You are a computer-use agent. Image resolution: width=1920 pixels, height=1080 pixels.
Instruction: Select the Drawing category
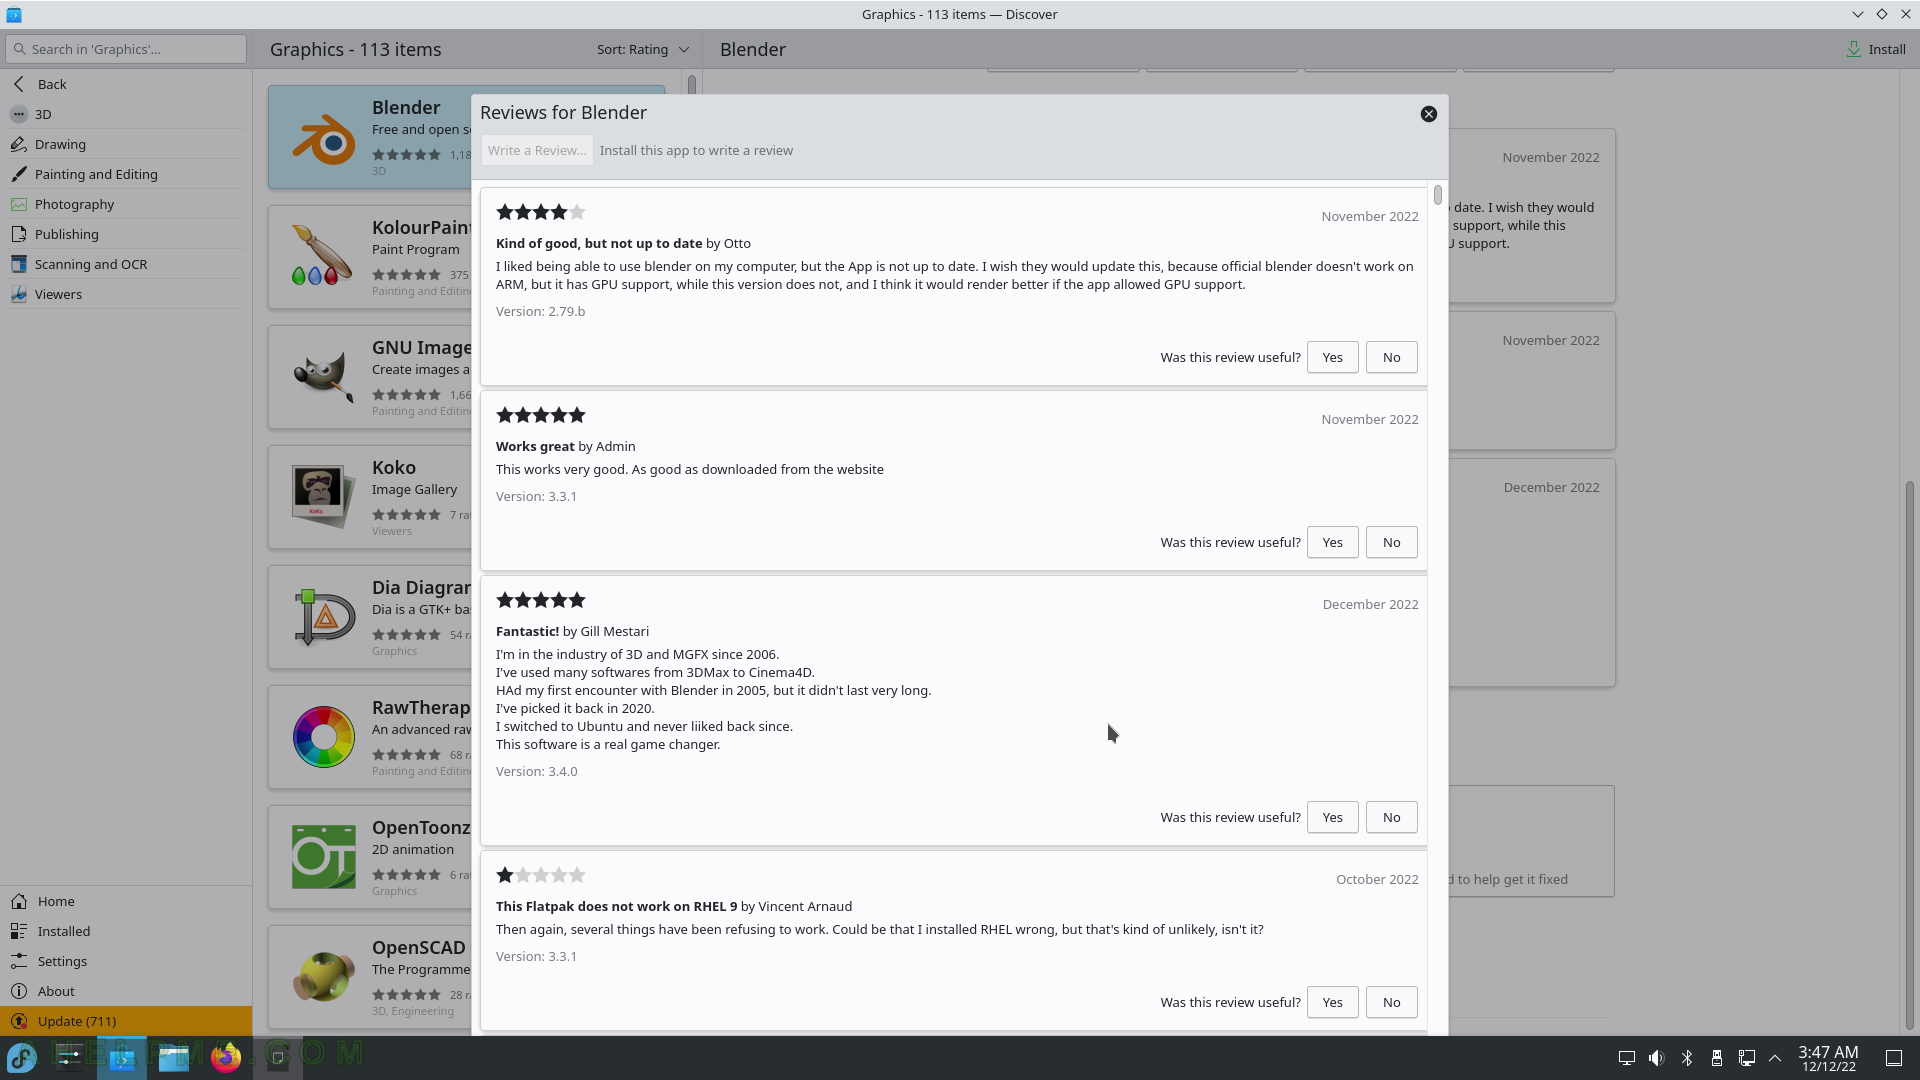126,144
